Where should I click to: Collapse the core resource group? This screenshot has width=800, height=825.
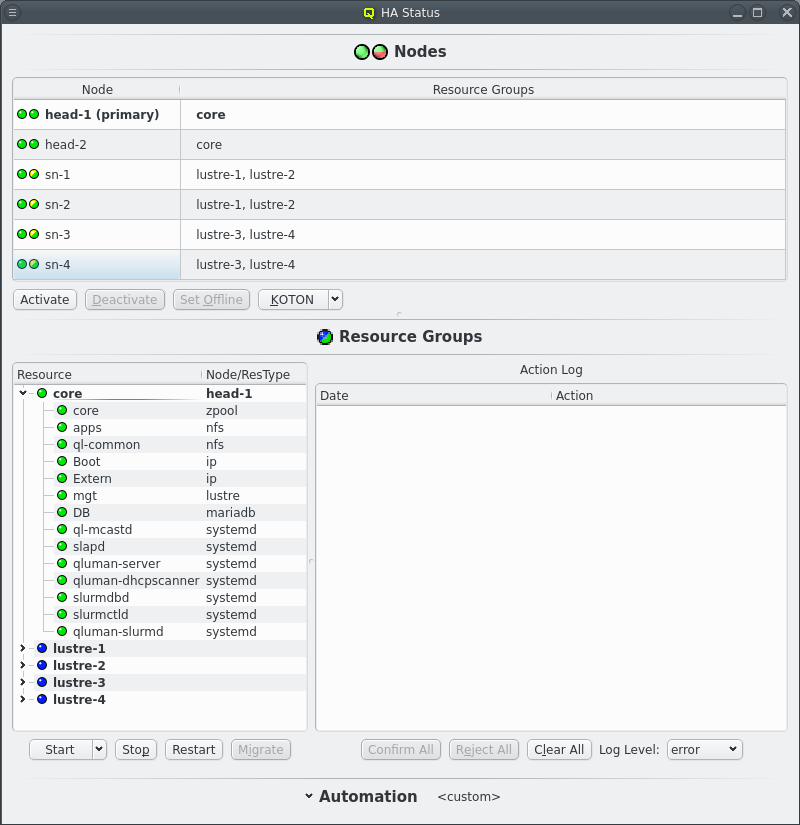point(23,393)
